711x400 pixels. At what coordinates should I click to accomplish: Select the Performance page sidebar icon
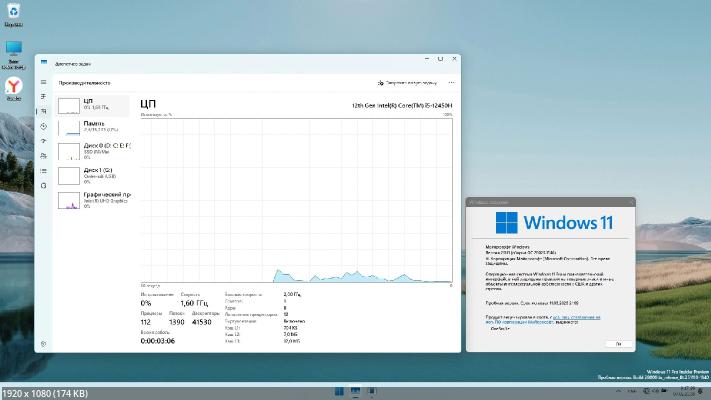43,112
